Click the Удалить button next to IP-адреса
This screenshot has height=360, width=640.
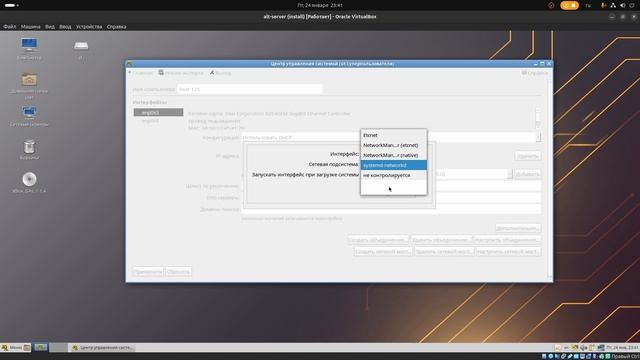tap(528, 156)
